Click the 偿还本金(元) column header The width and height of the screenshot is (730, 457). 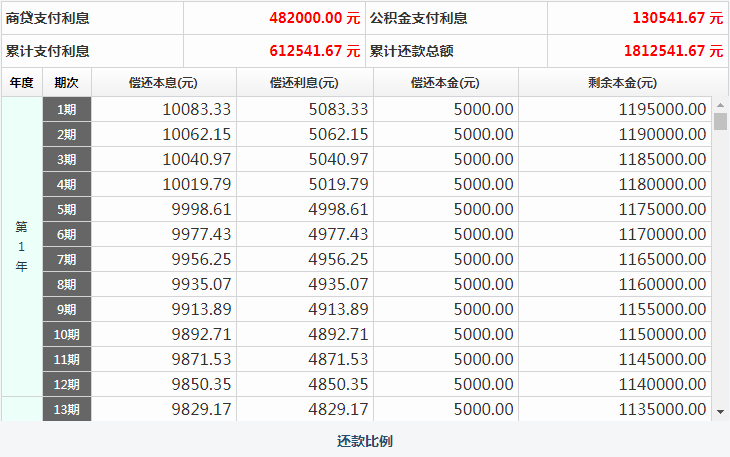[445, 83]
